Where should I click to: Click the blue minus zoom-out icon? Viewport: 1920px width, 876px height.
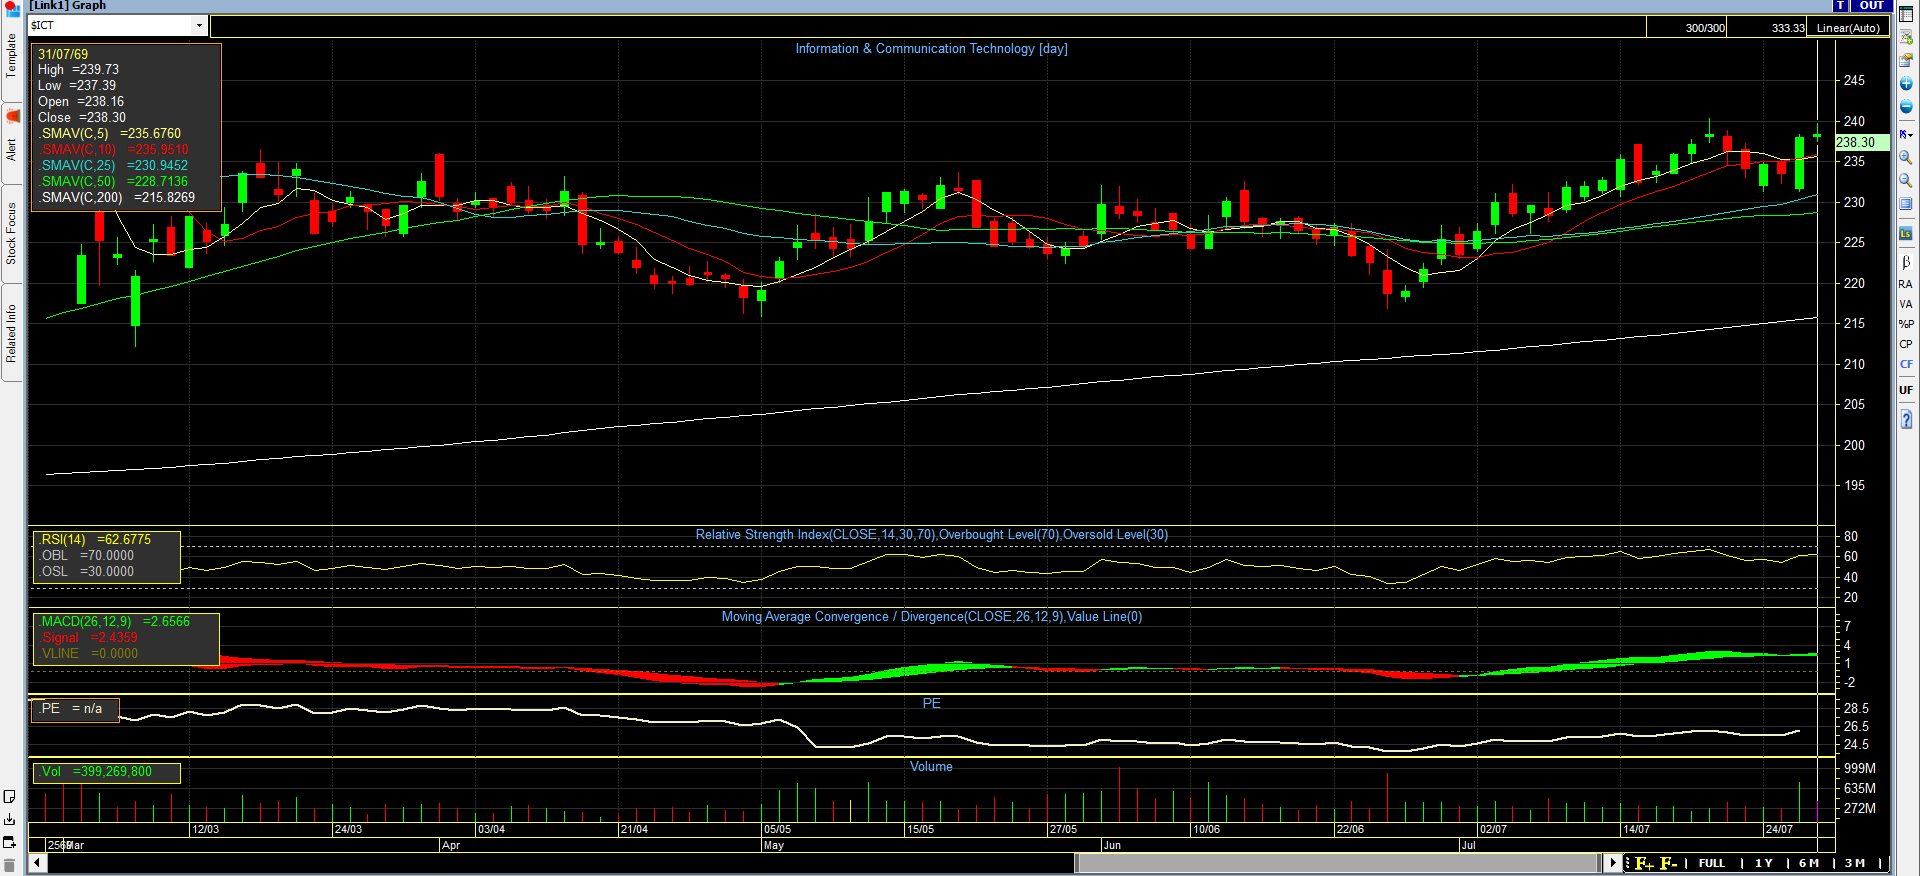click(x=1906, y=107)
